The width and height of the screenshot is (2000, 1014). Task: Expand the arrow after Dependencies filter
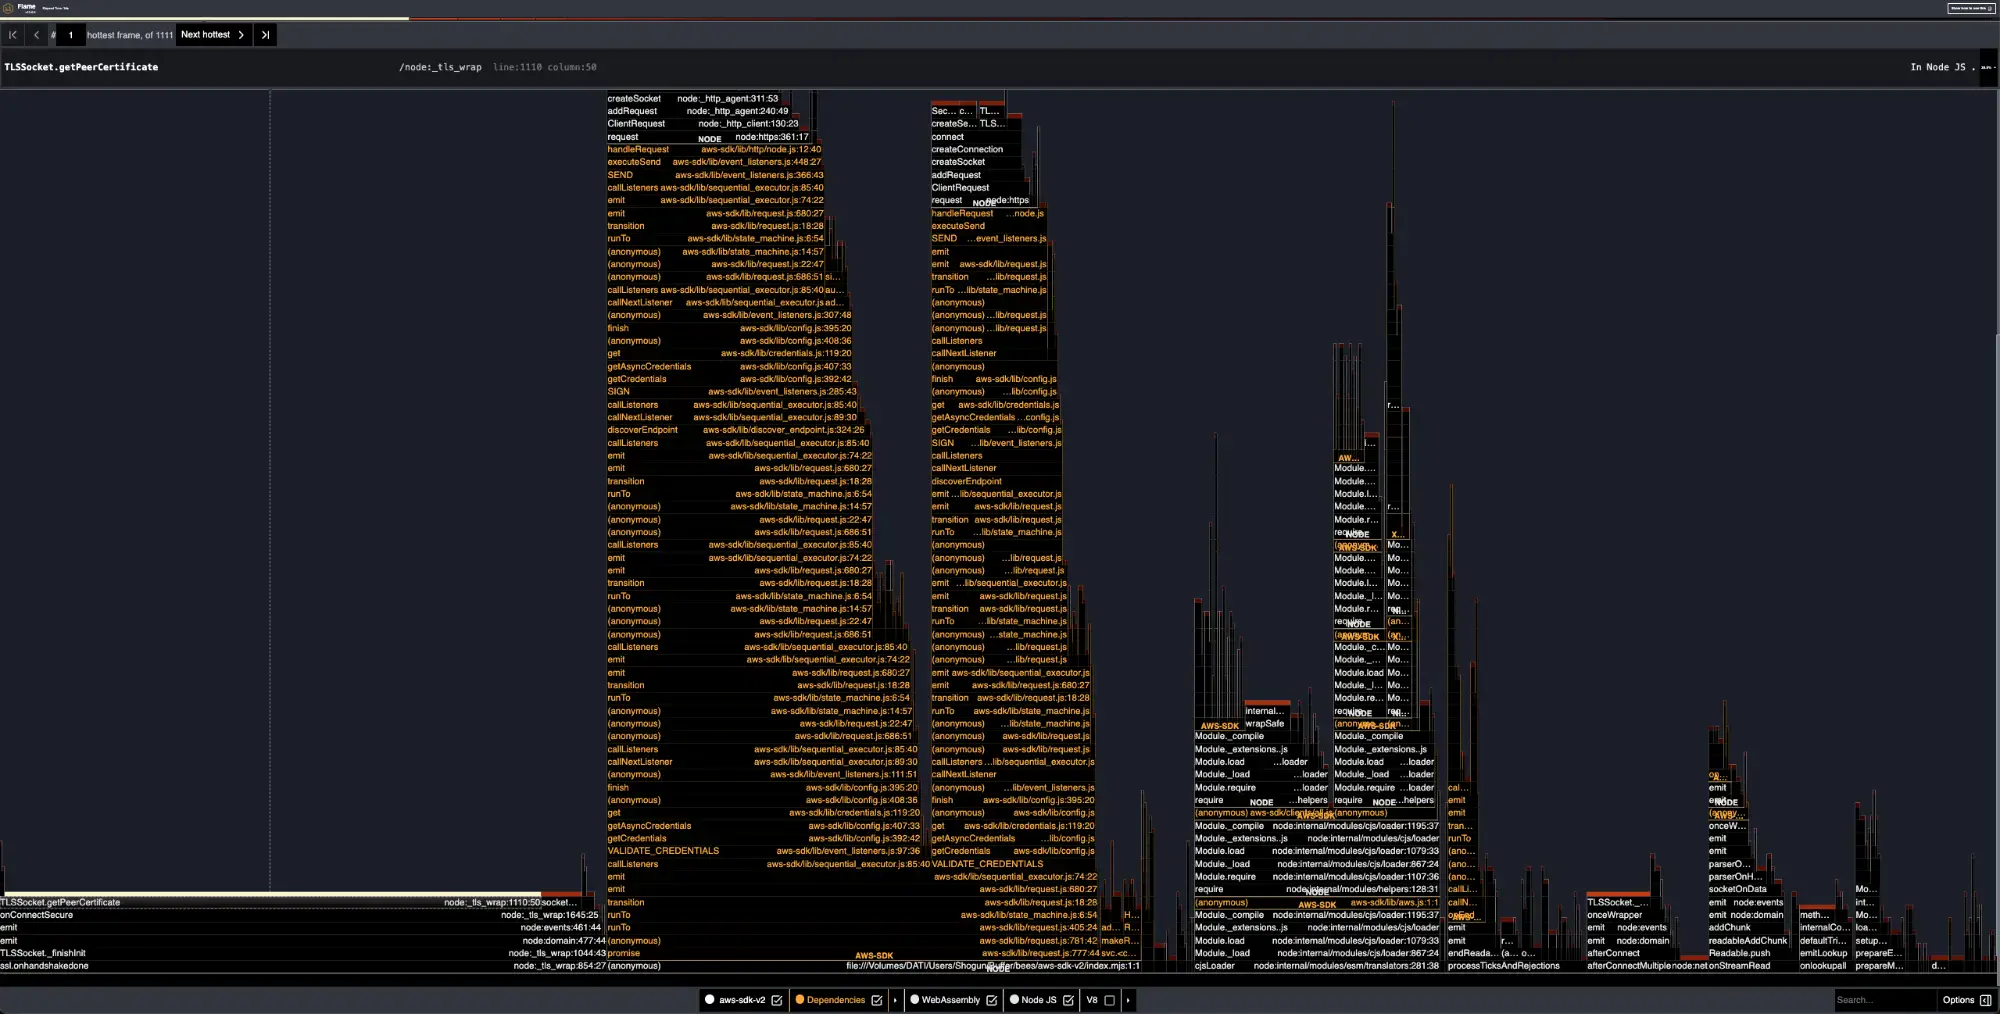(x=895, y=1000)
